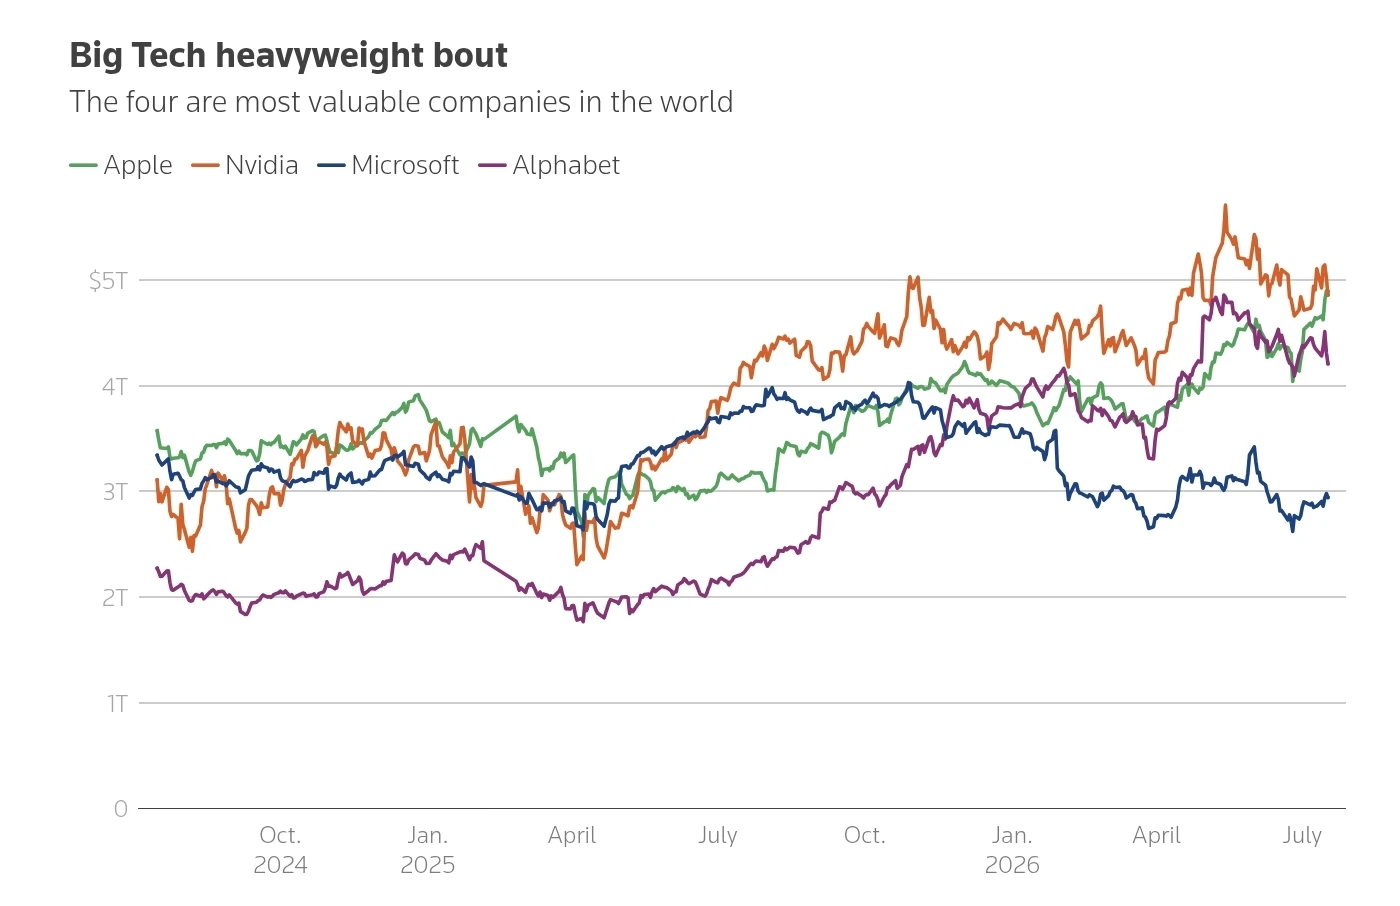
Task: Click the 1T y-axis label
Action: [x=118, y=704]
